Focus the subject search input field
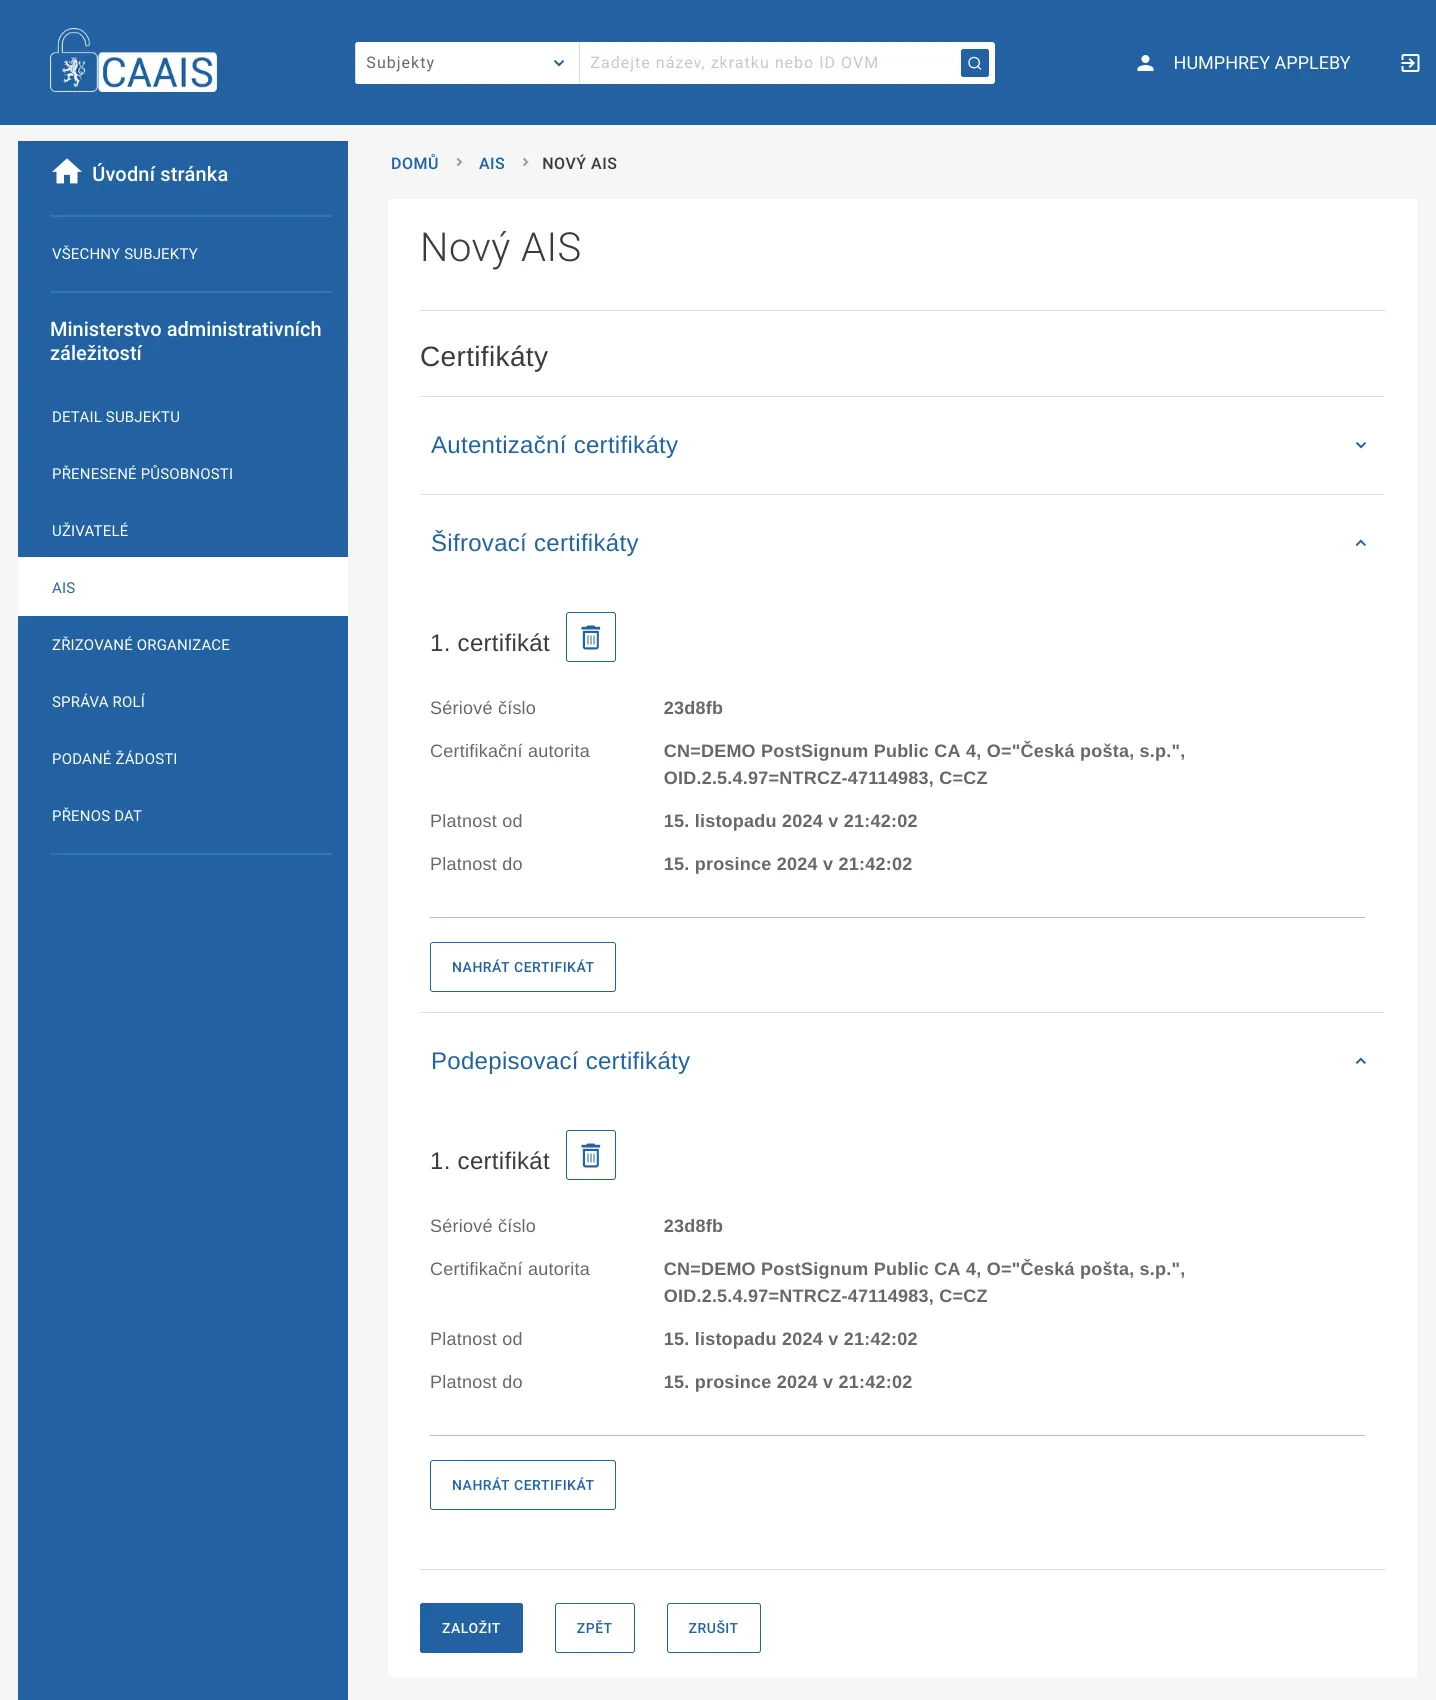 (x=768, y=63)
